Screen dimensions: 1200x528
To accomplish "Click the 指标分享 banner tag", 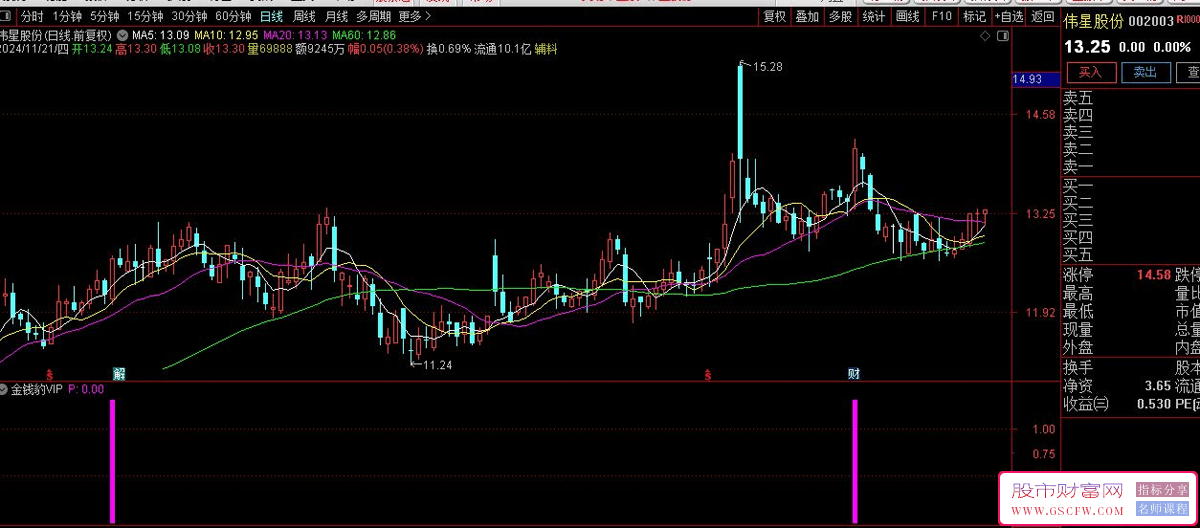I will click(1162, 491).
